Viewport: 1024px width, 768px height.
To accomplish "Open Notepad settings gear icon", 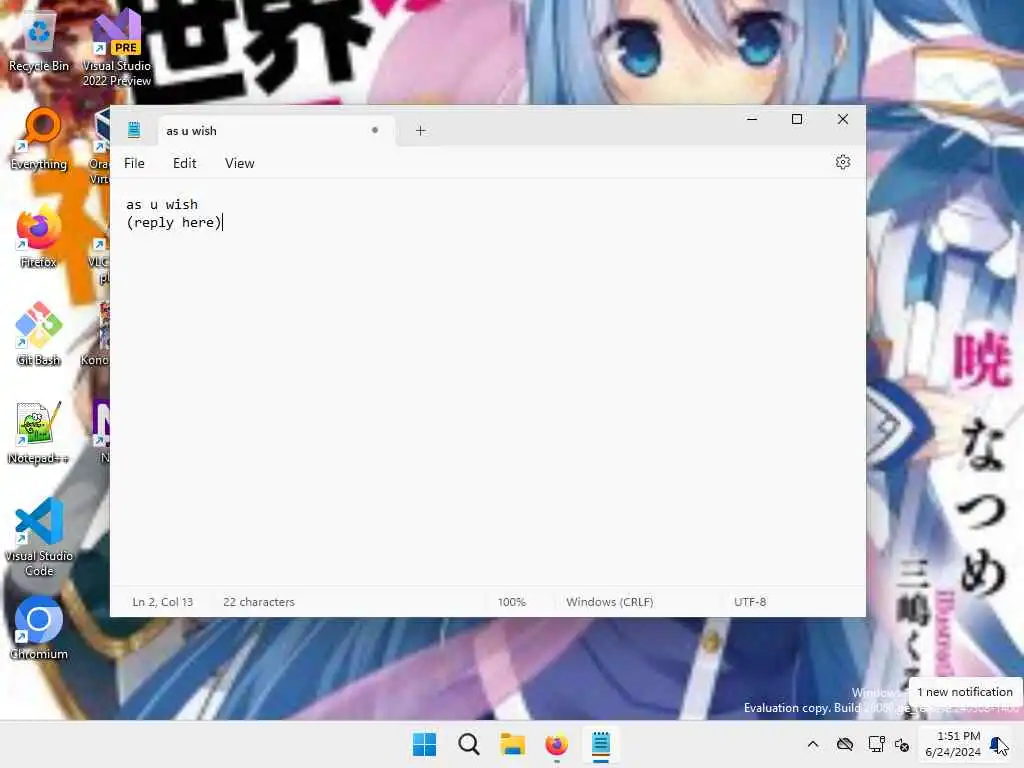I will 842,162.
